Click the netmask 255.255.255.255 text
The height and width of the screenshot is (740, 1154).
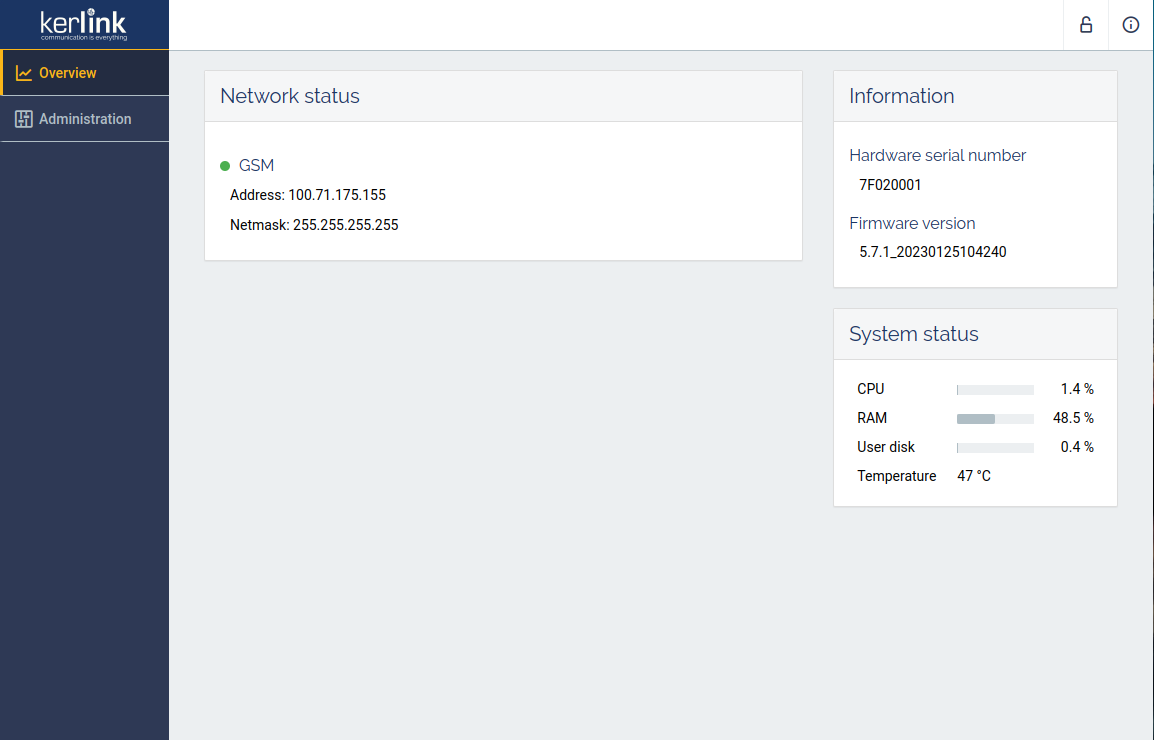pyautogui.click(x=345, y=225)
